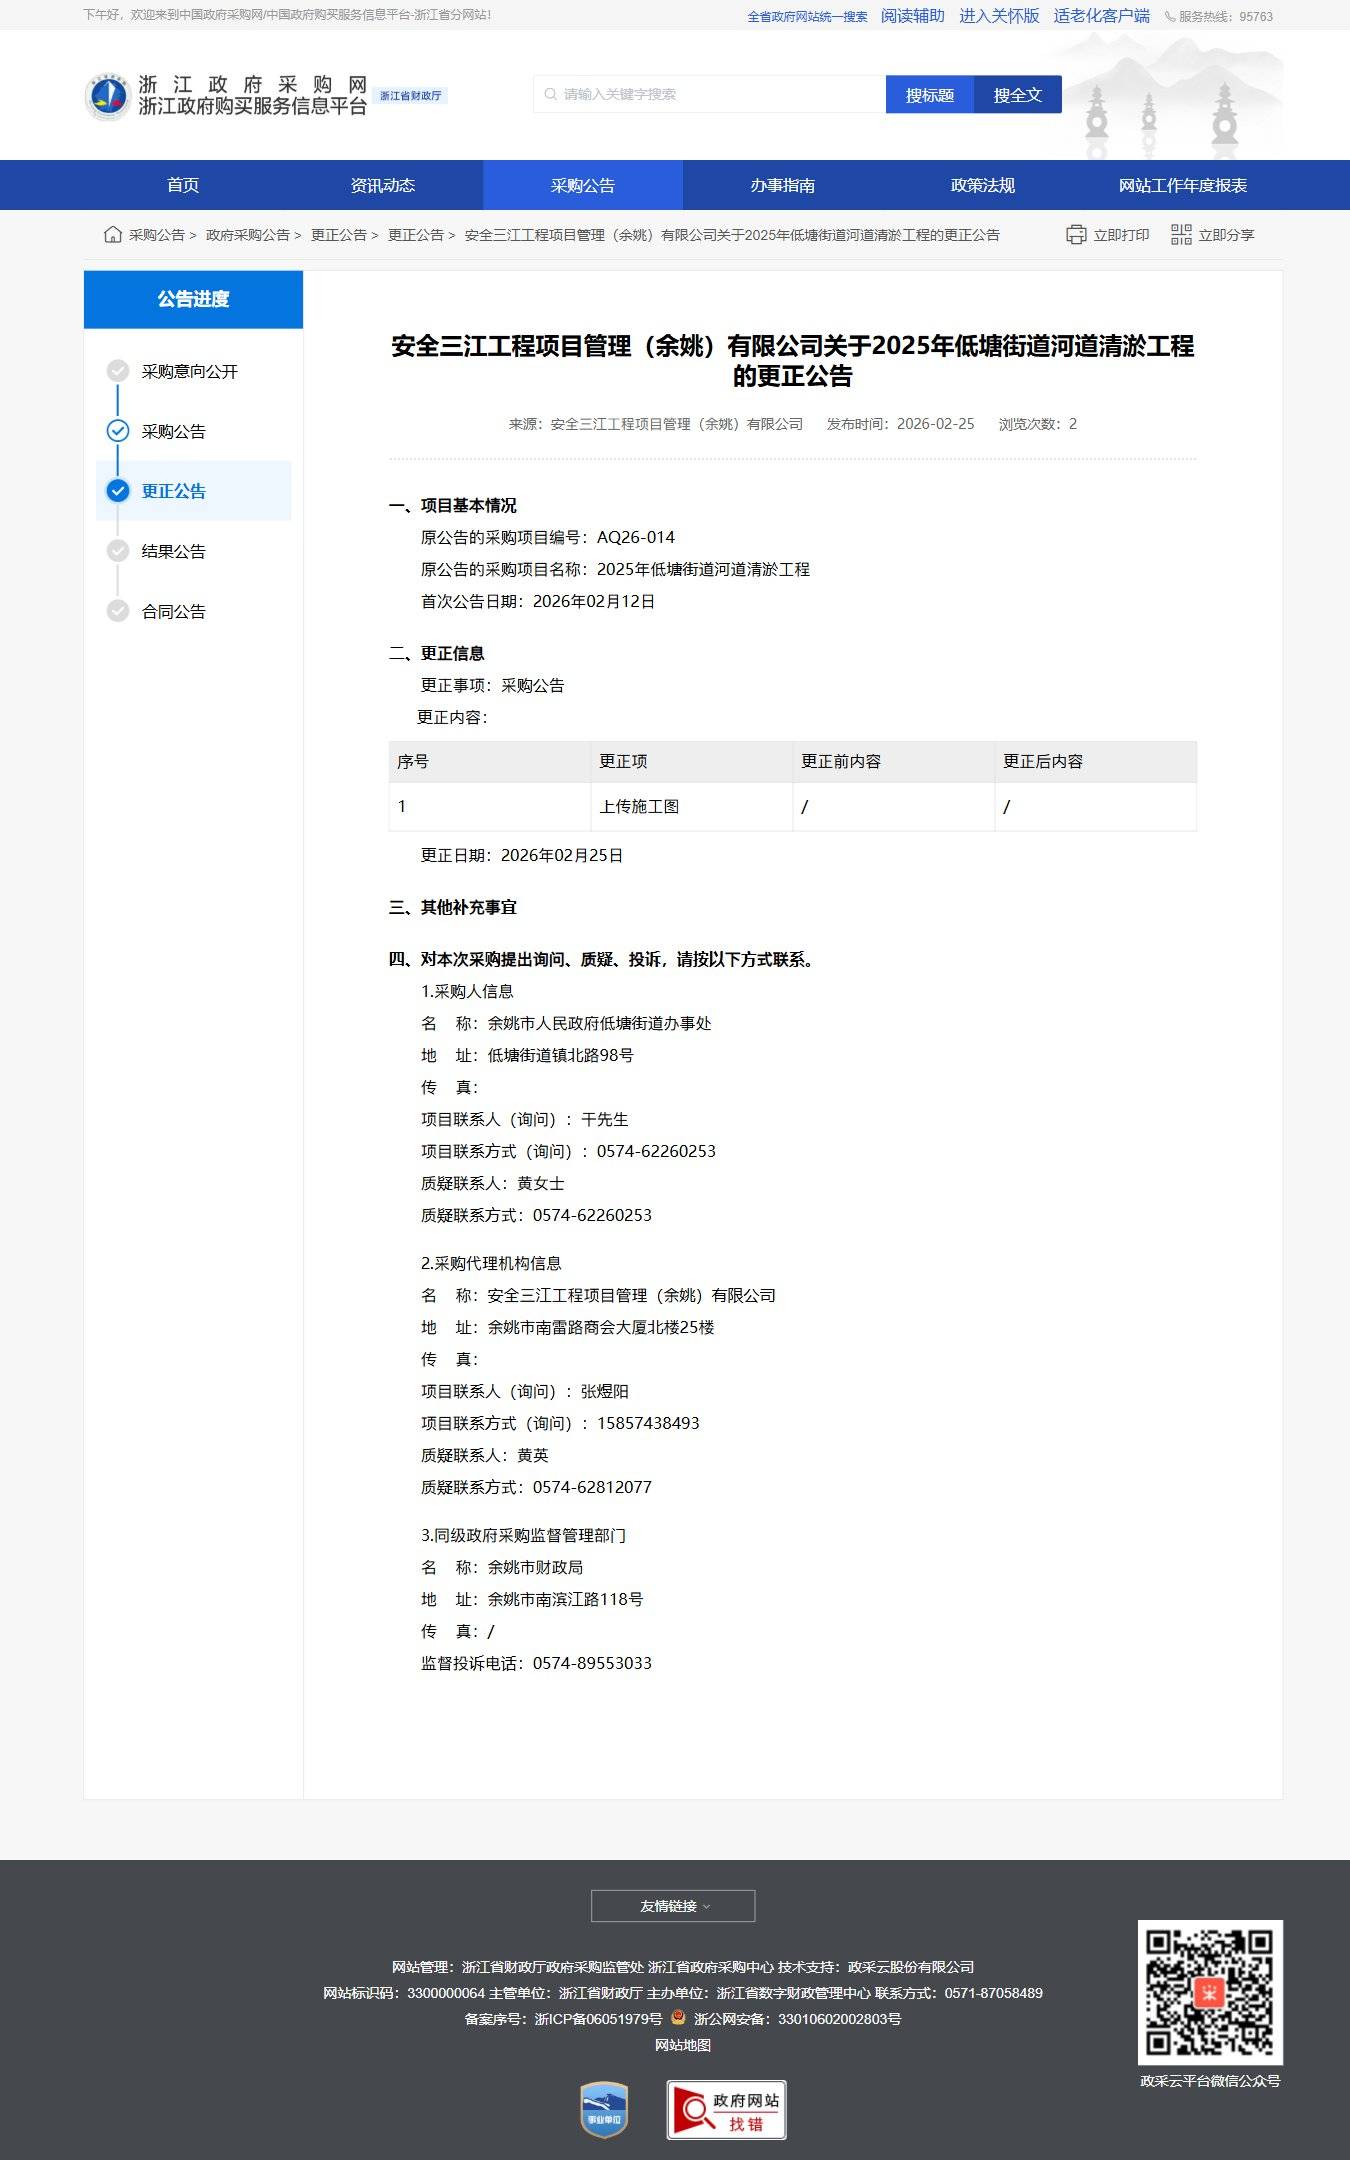Screen dimensions: 1350x2160
Task: Select the 结果公告 progress step
Action: [x=173, y=551]
